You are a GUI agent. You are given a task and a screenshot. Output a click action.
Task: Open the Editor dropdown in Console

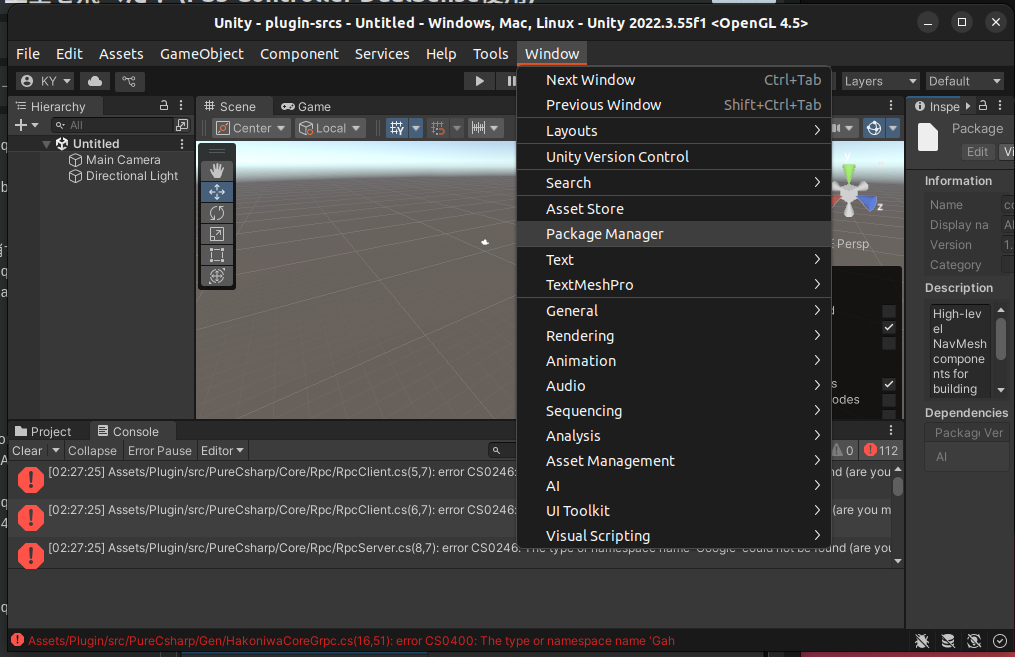pyautogui.click(x=222, y=451)
